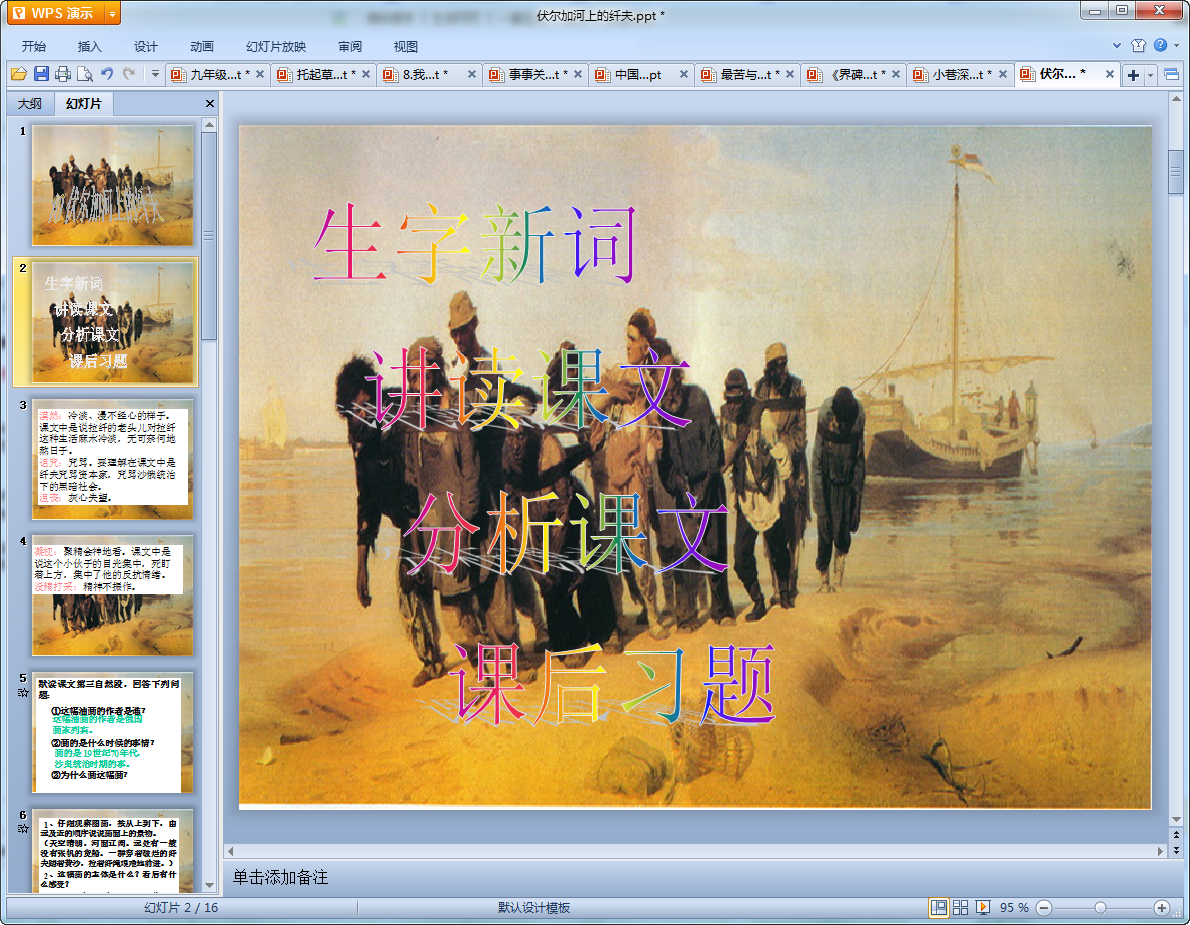1190x925 pixels.
Task: Open the window list icon after tabs
Action: pyautogui.click(x=1171, y=74)
